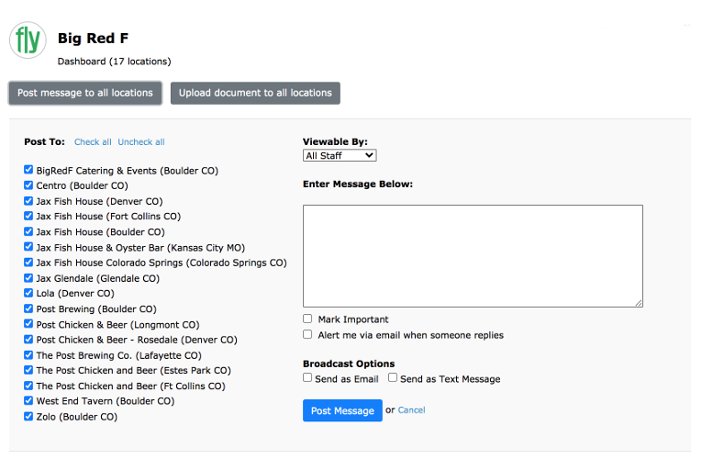This screenshot has width=702, height=459.
Task: Click the Zolo (Boulder CO) label
Action: point(77,417)
